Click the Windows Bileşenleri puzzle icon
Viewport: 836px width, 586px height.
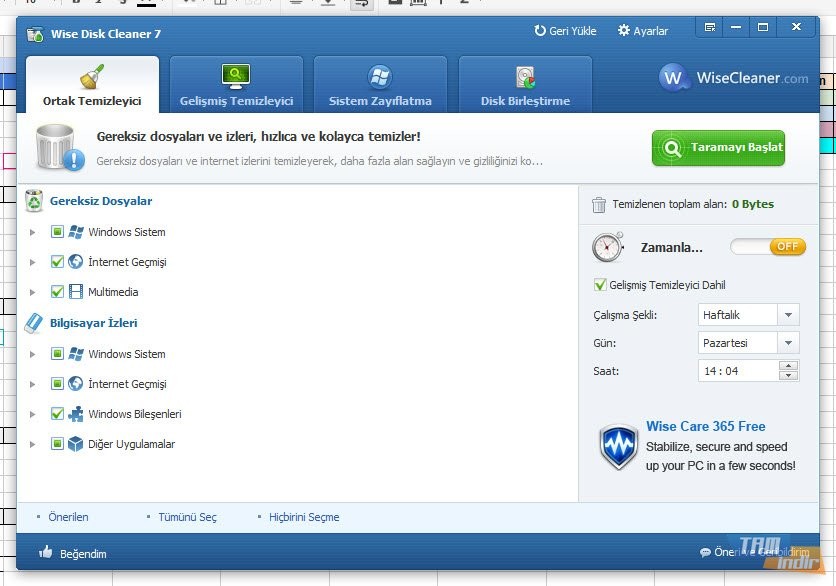(76, 414)
